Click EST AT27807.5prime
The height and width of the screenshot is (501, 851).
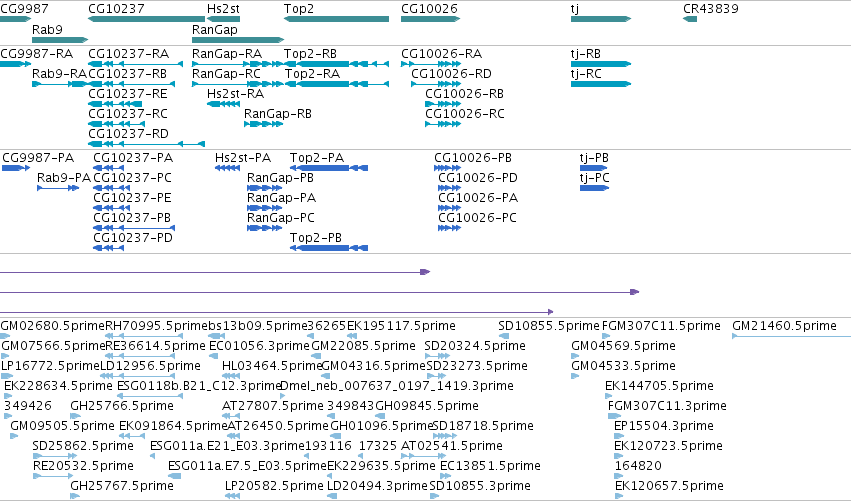(x=231, y=416)
